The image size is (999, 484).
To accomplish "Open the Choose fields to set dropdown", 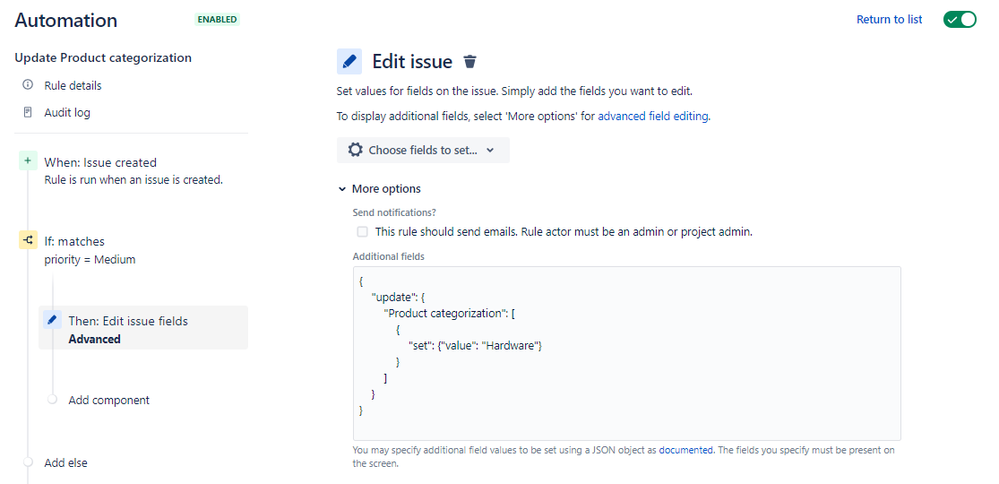I will tap(423, 150).
